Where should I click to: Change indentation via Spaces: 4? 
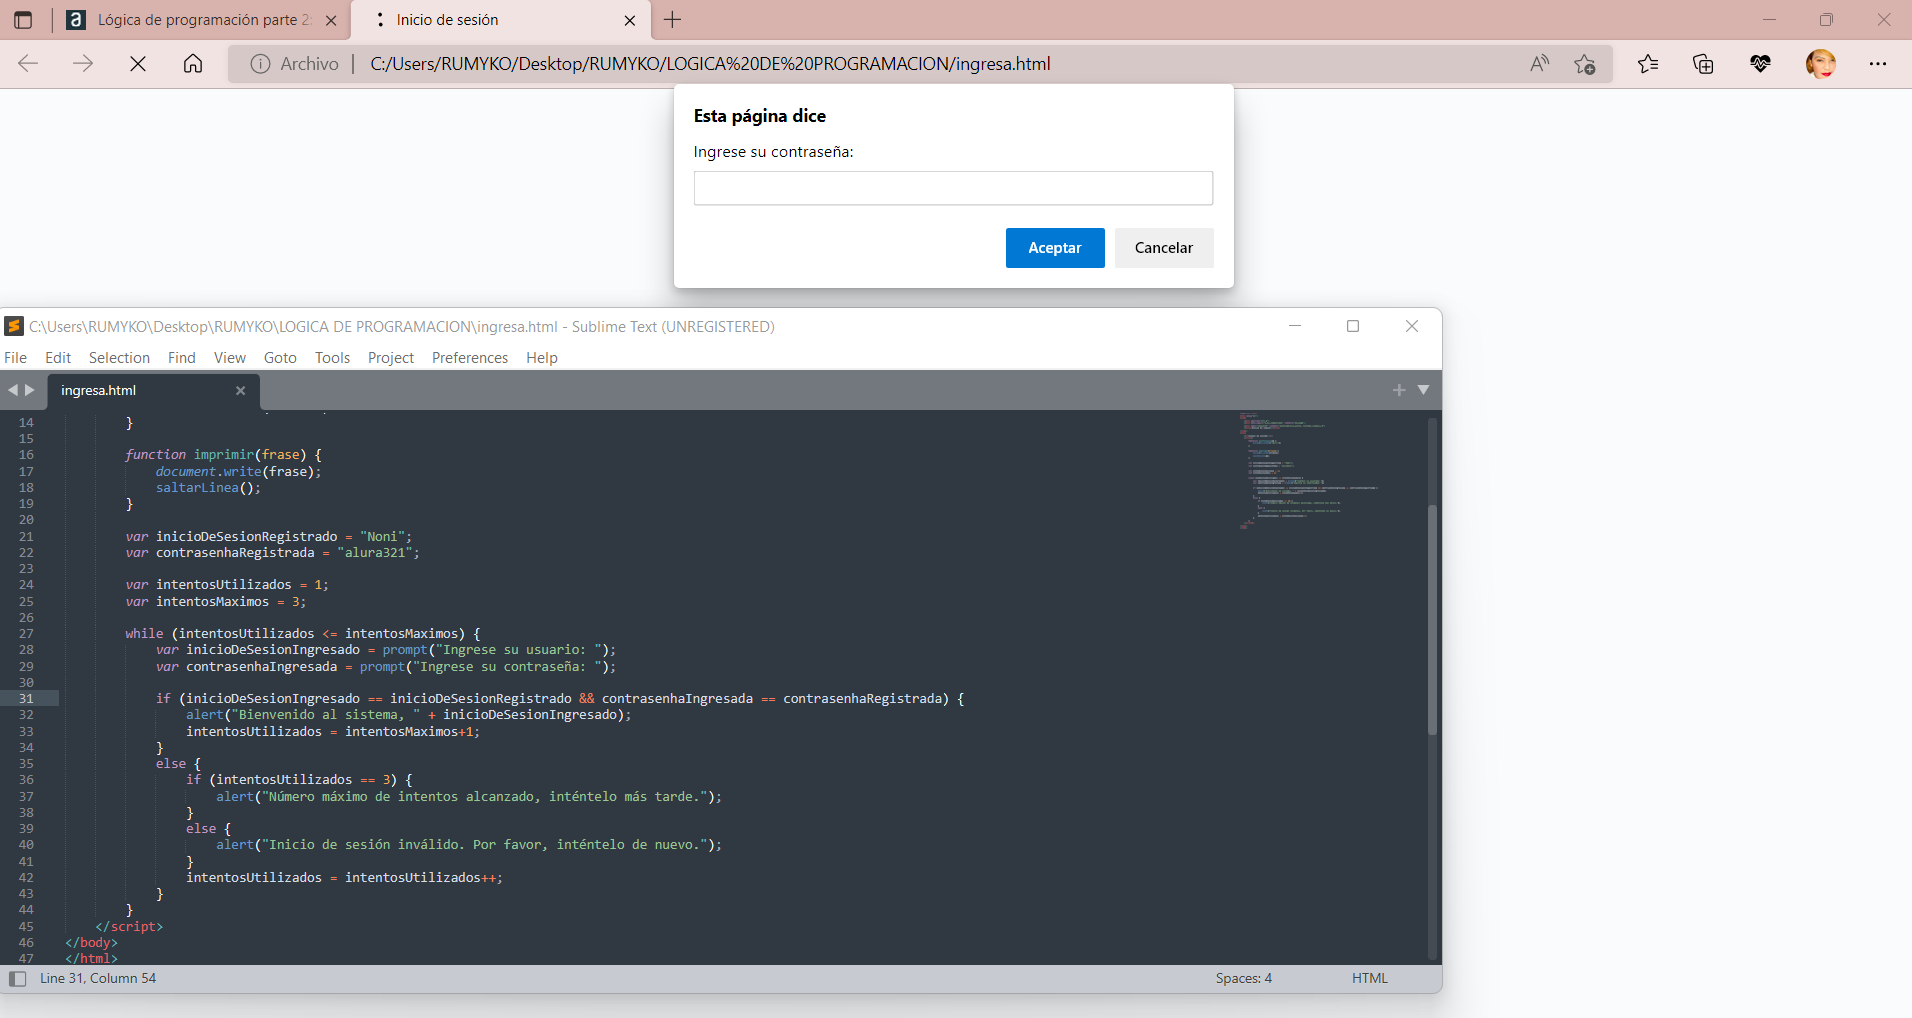1244,979
